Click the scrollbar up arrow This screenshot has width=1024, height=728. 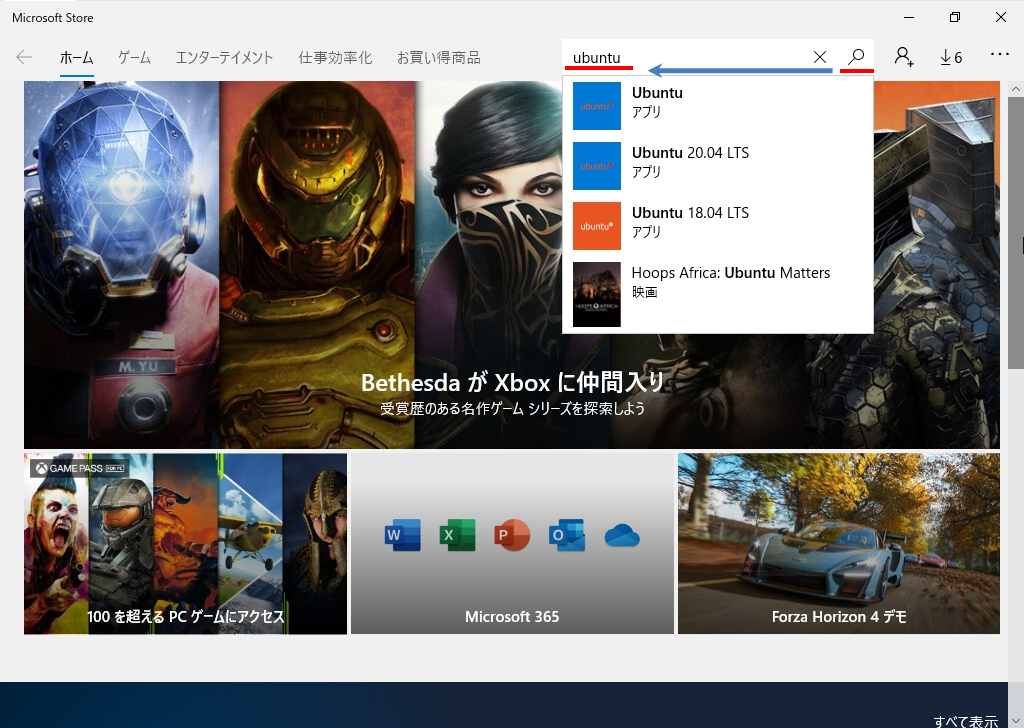pos(1016,89)
